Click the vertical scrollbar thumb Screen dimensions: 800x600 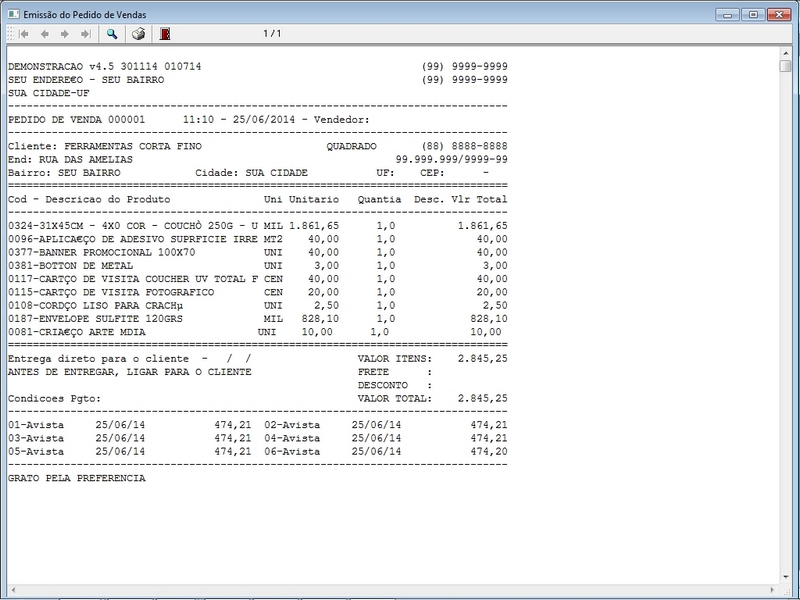(786, 66)
